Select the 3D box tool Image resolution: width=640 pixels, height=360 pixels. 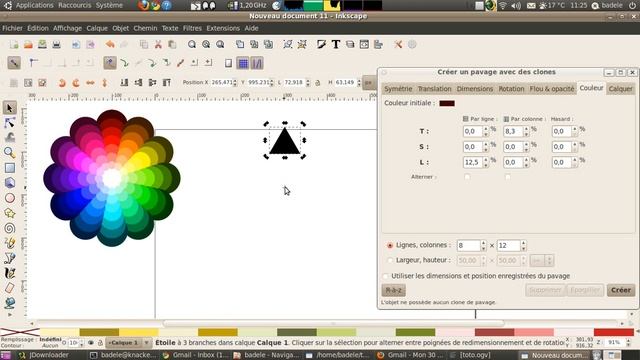[10, 183]
